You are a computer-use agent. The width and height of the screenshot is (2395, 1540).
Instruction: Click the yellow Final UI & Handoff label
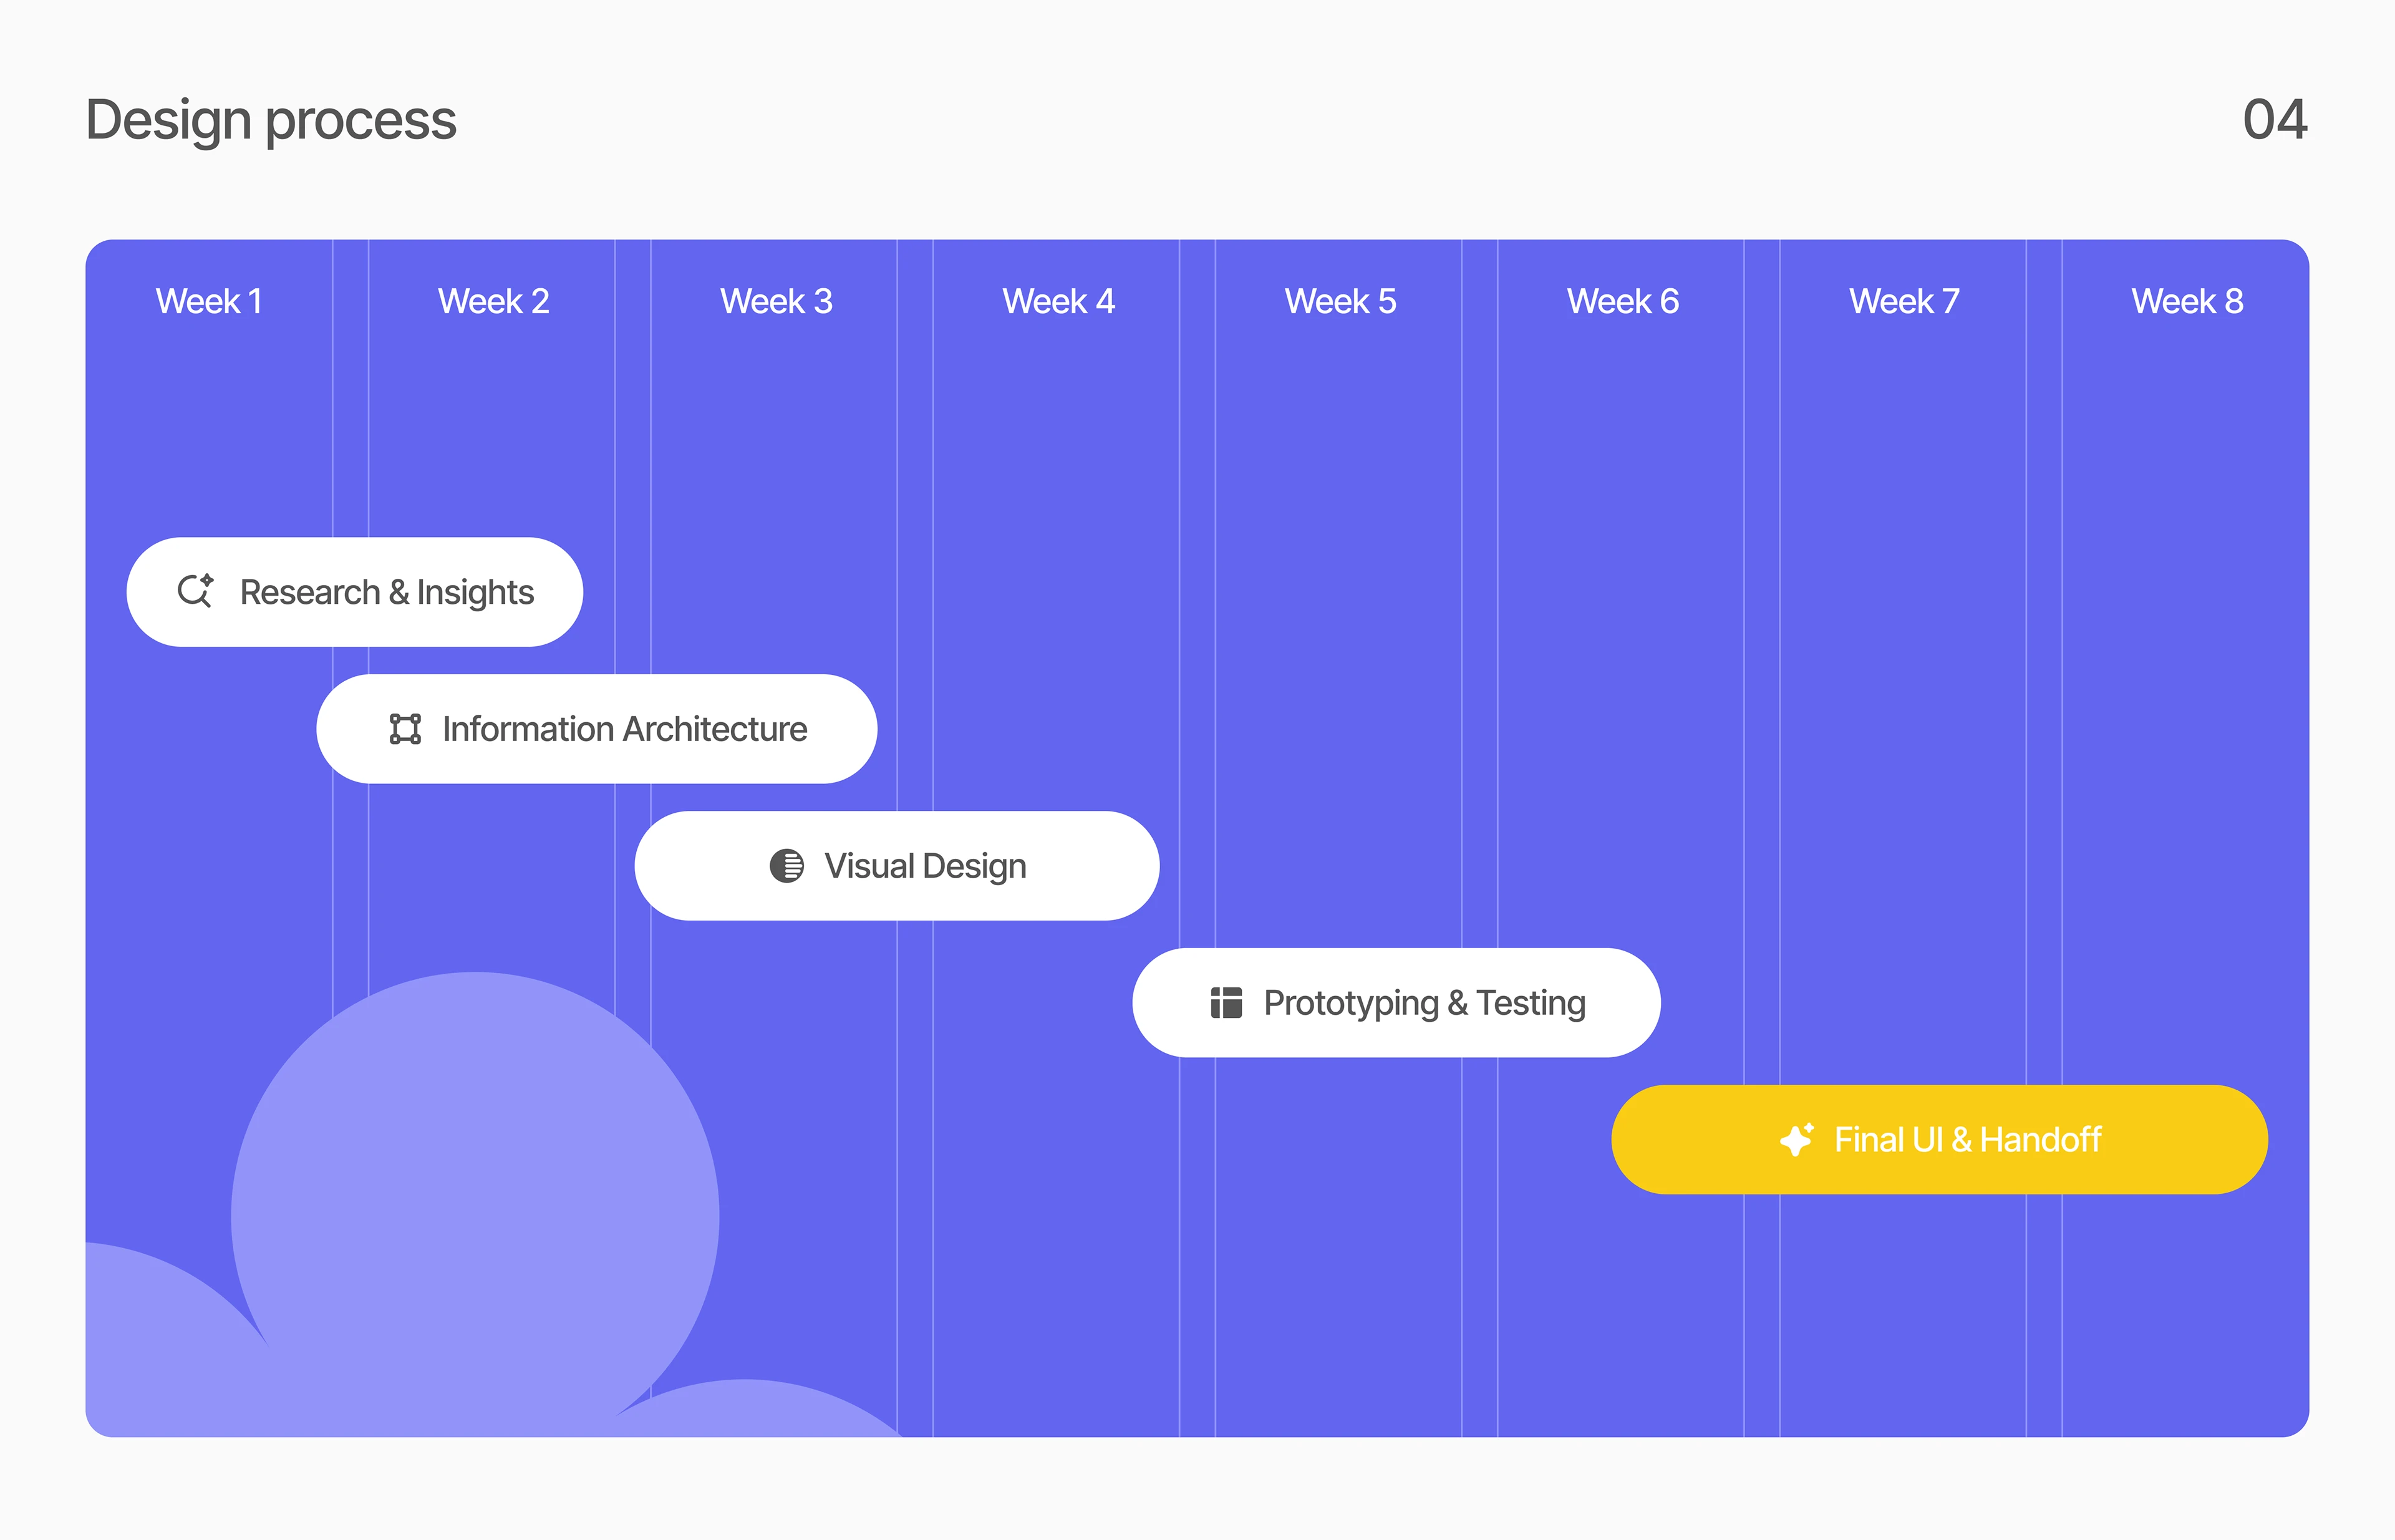point(1967,1139)
